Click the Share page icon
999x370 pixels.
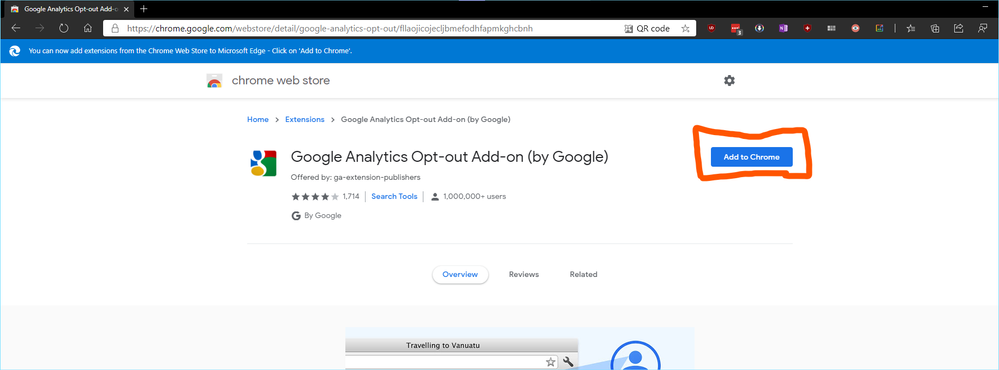[x=958, y=28]
